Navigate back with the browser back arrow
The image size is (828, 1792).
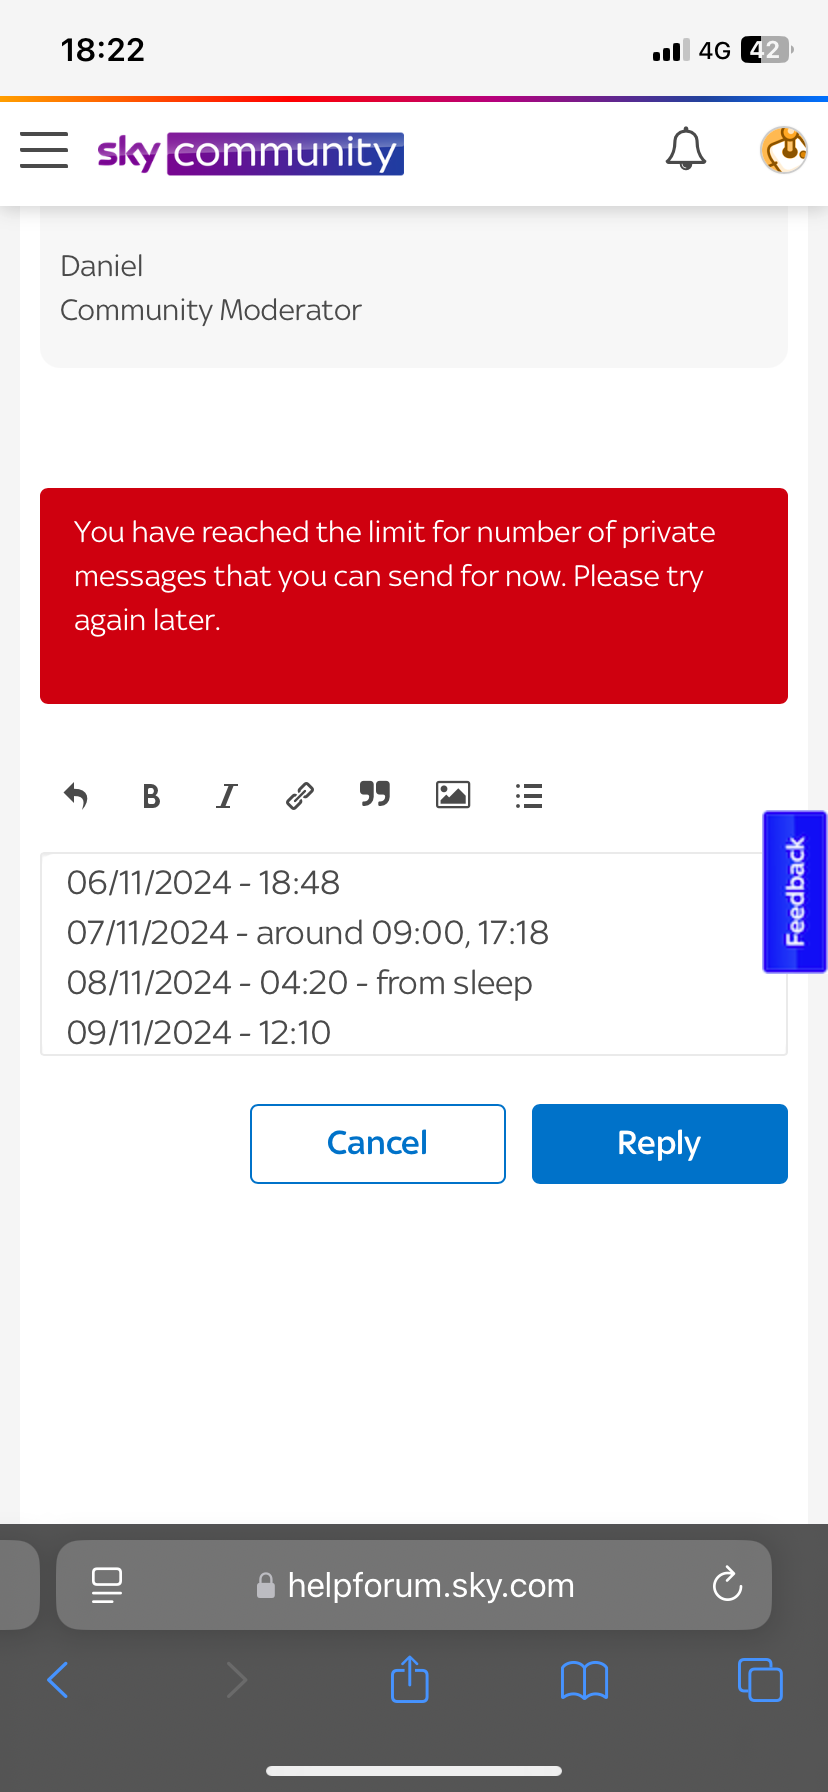(x=57, y=1680)
